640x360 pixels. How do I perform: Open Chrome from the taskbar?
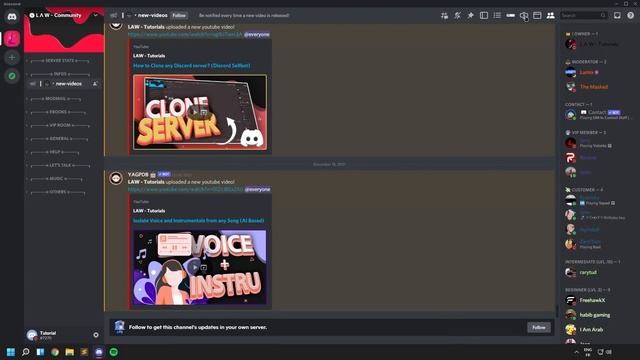pyautogui.click(x=55, y=352)
